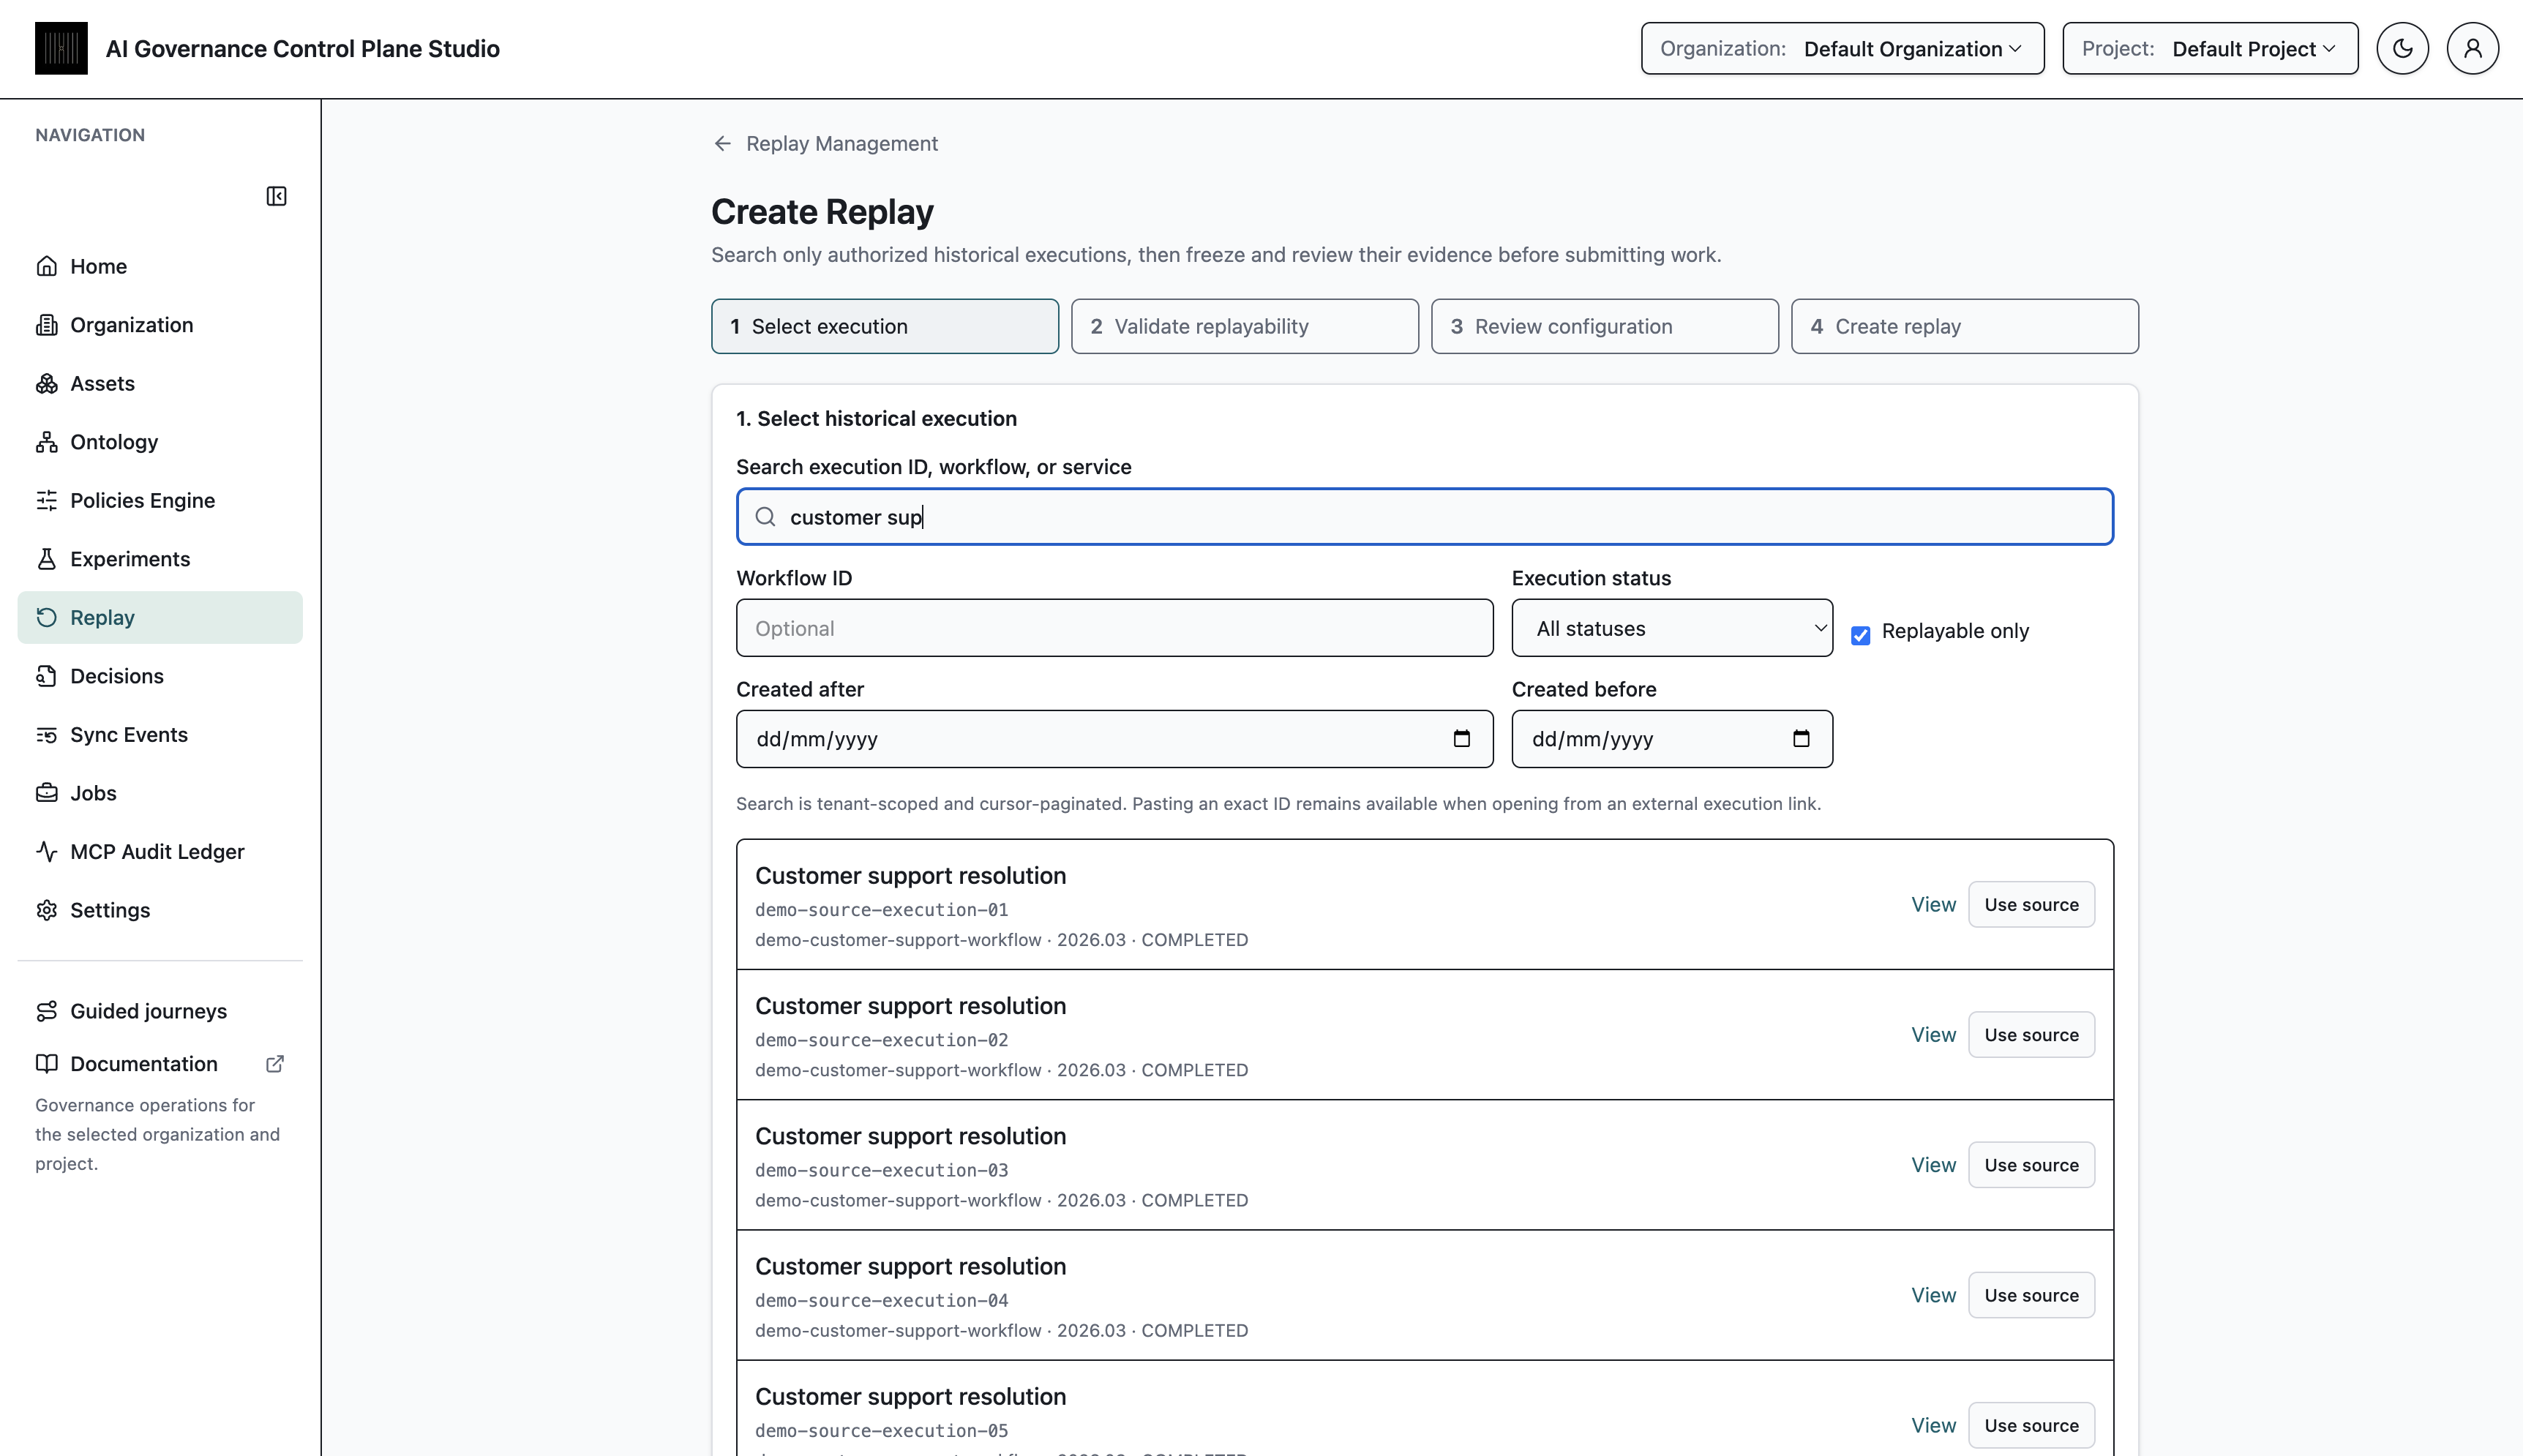Go to step 1 Select execution
This screenshot has width=2523, height=1456.
885,326
